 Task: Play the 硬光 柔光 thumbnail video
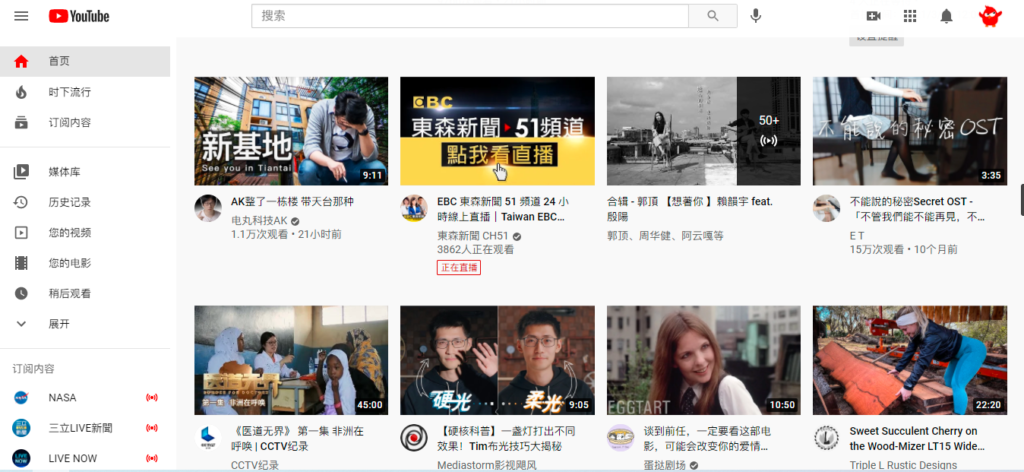pos(498,360)
